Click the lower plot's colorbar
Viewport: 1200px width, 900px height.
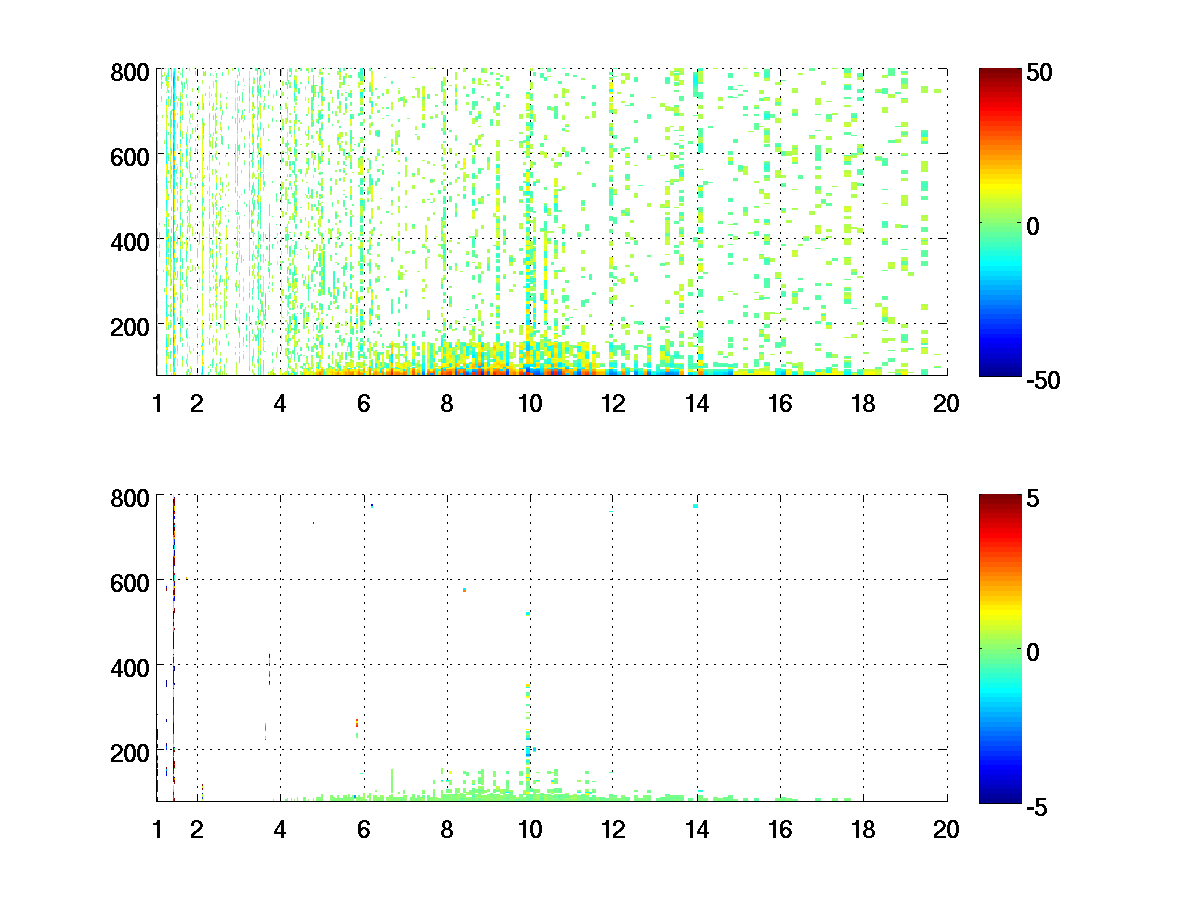click(1000, 647)
